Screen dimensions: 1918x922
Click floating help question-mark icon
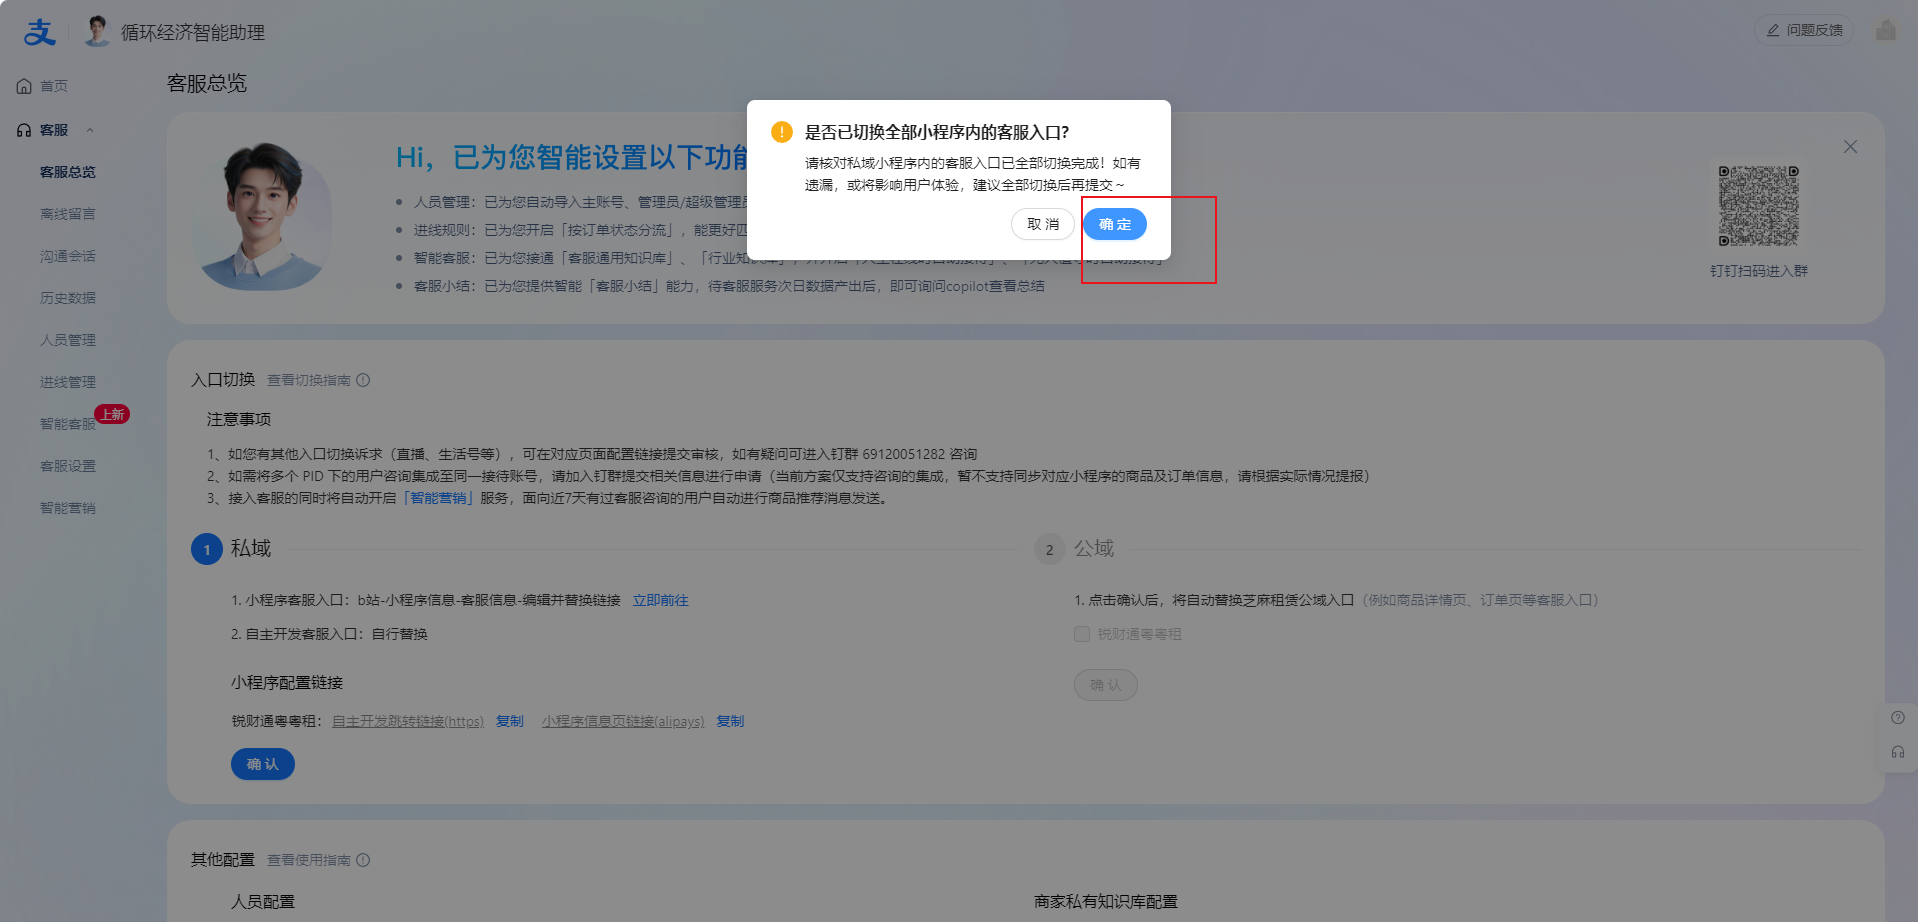coord(1897,718)
